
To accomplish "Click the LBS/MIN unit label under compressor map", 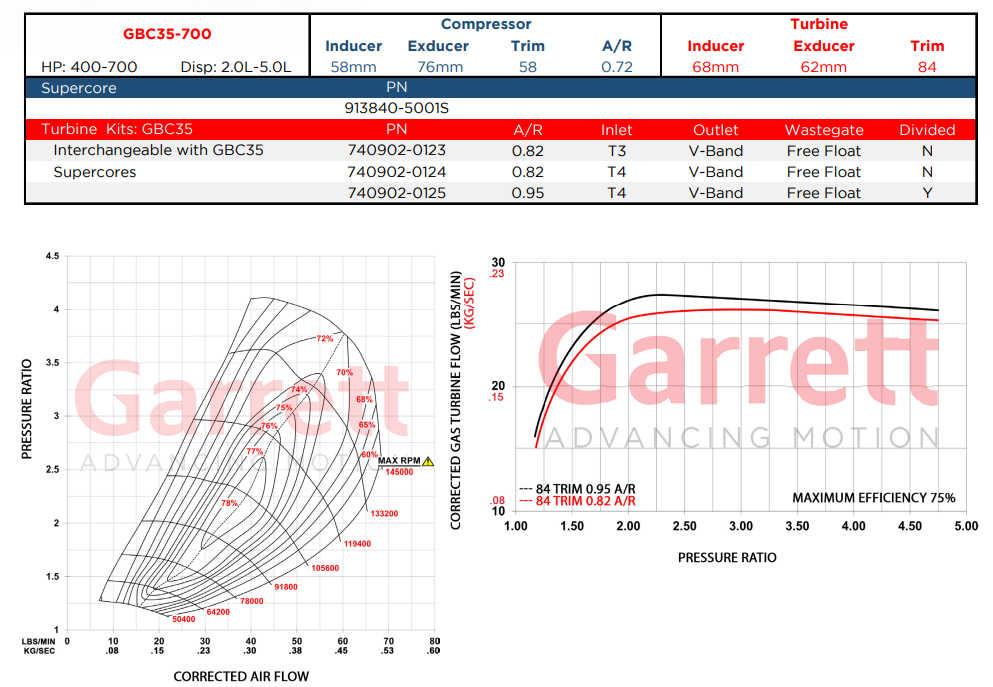I will [x=39, y=641].
